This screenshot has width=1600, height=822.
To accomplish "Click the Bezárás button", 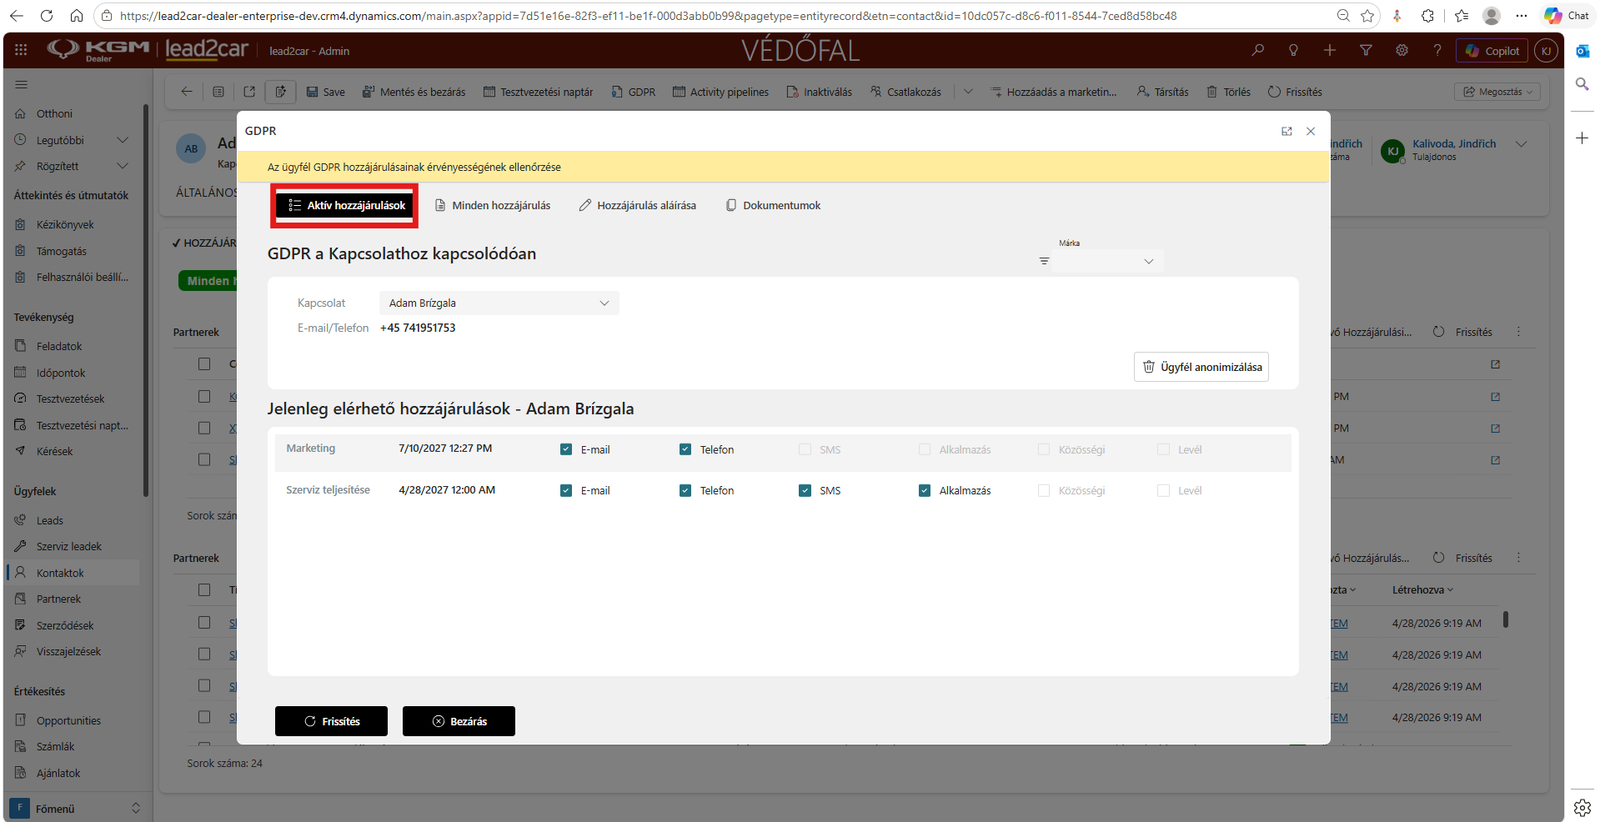I will (x=459, y=721).
